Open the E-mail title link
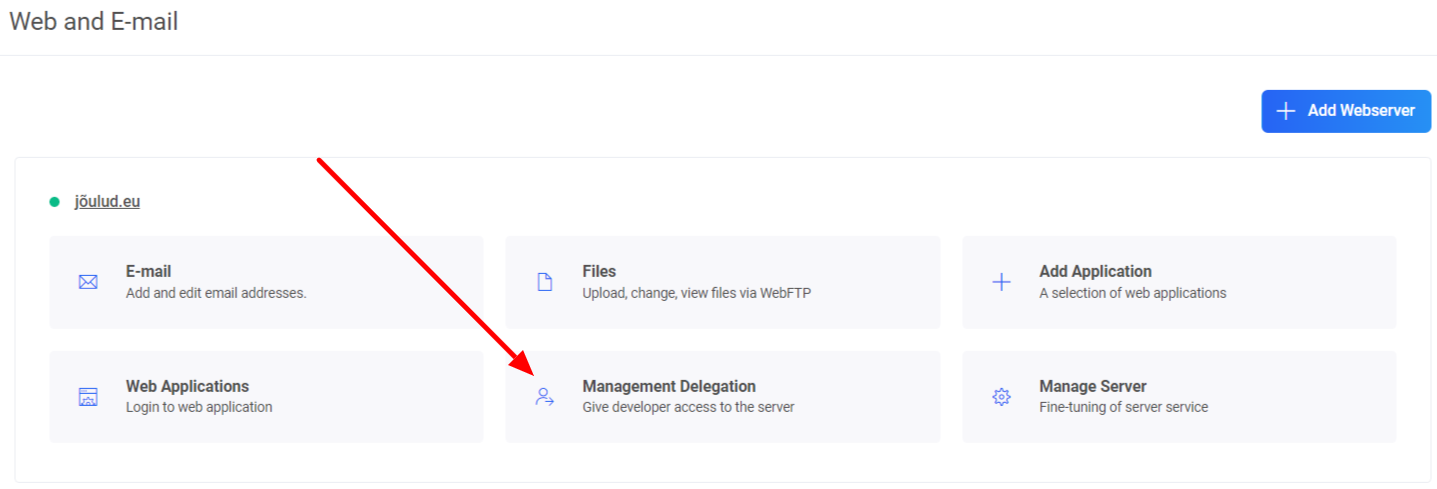 point(149,271)
